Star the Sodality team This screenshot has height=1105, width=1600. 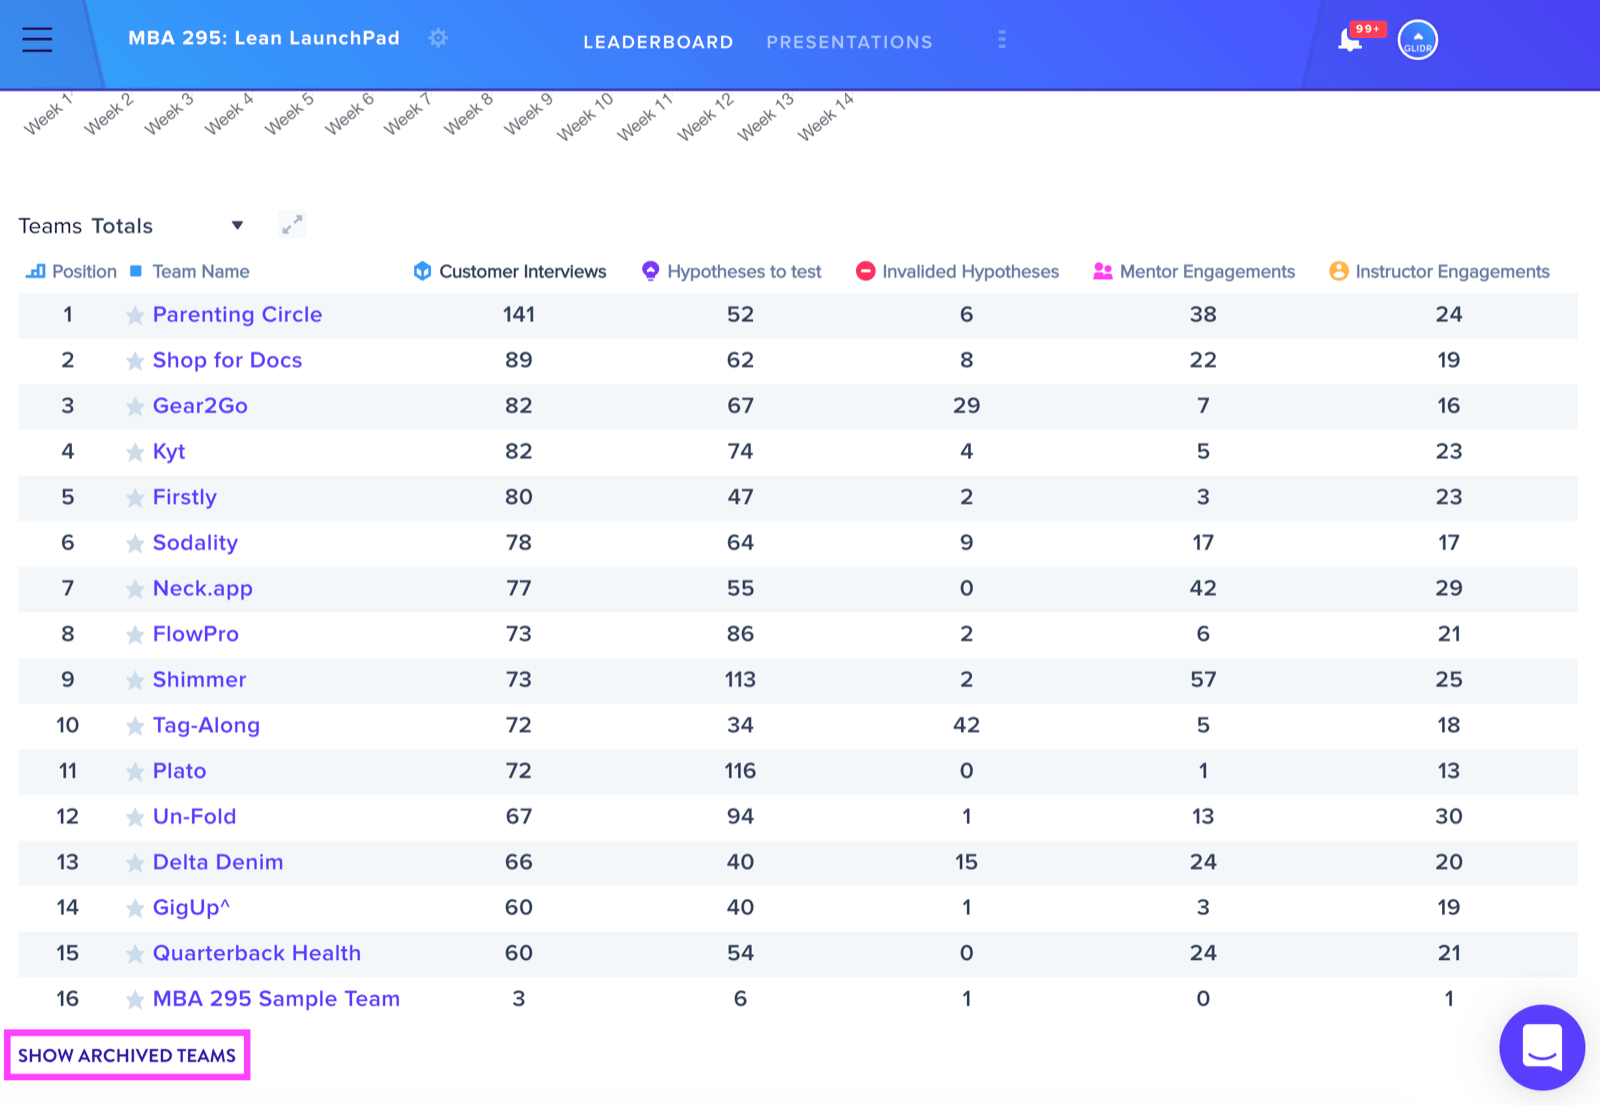pyautogui.click(x=135, y=544)
